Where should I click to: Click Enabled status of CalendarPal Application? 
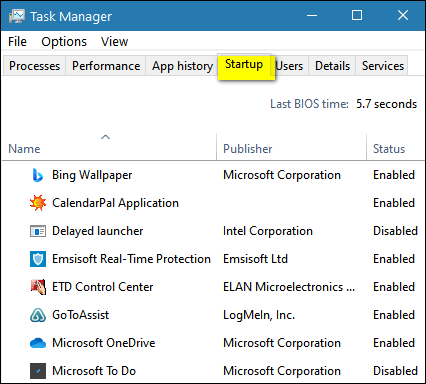point(394,203)
